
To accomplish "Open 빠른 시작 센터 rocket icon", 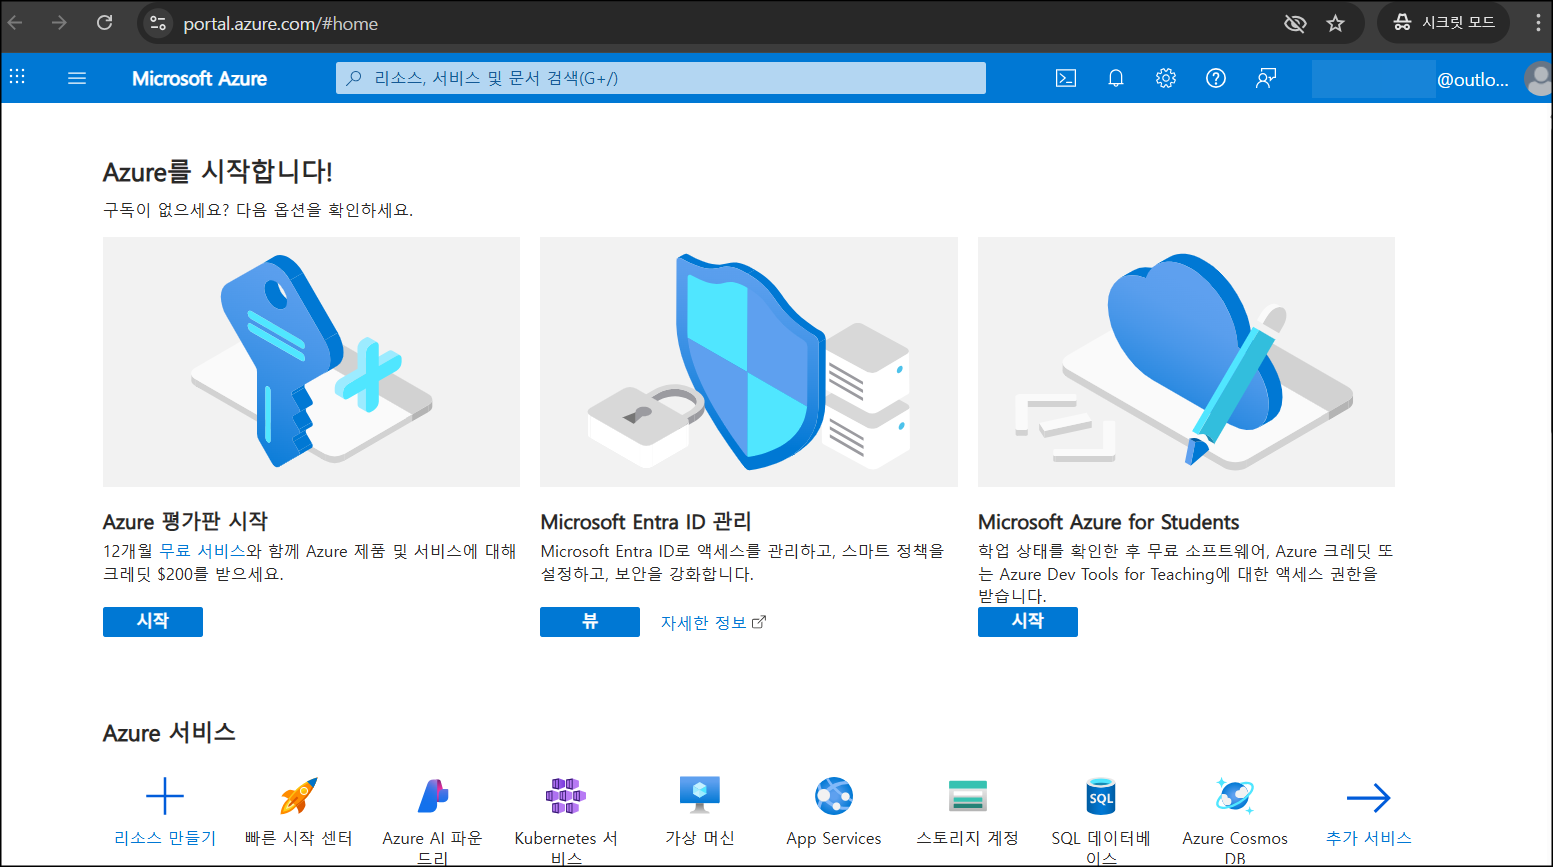I will point(299,797).
